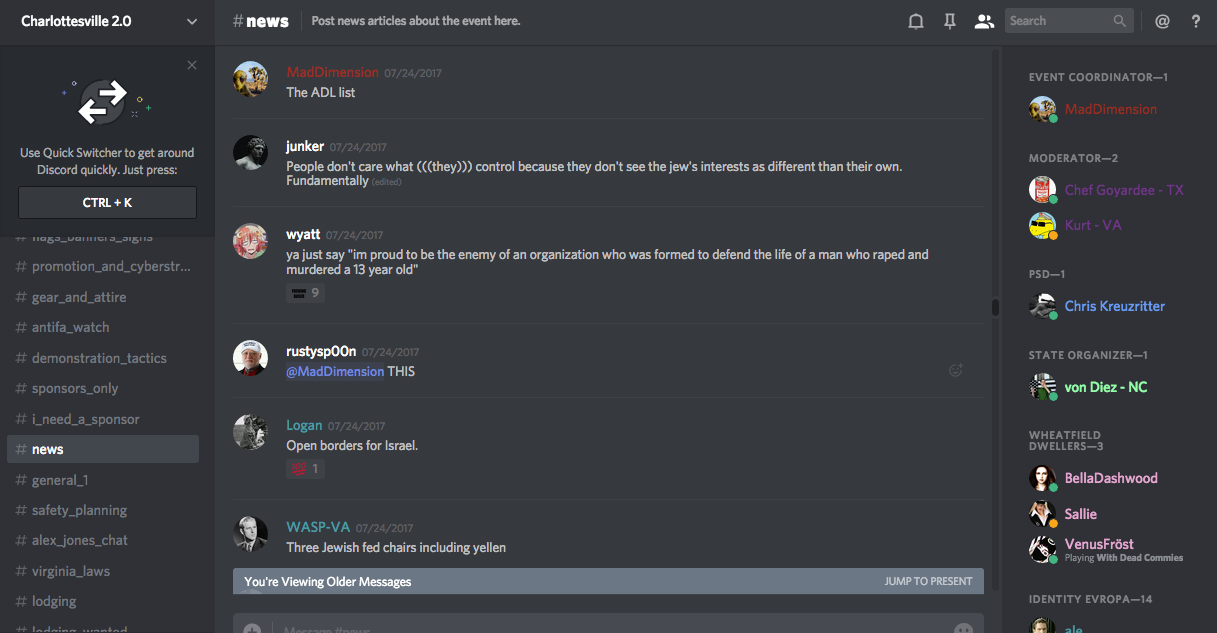Click the Quick Switcher arrows icon
The width and height of the screenshot is (1217, 633).
(103, 102)
